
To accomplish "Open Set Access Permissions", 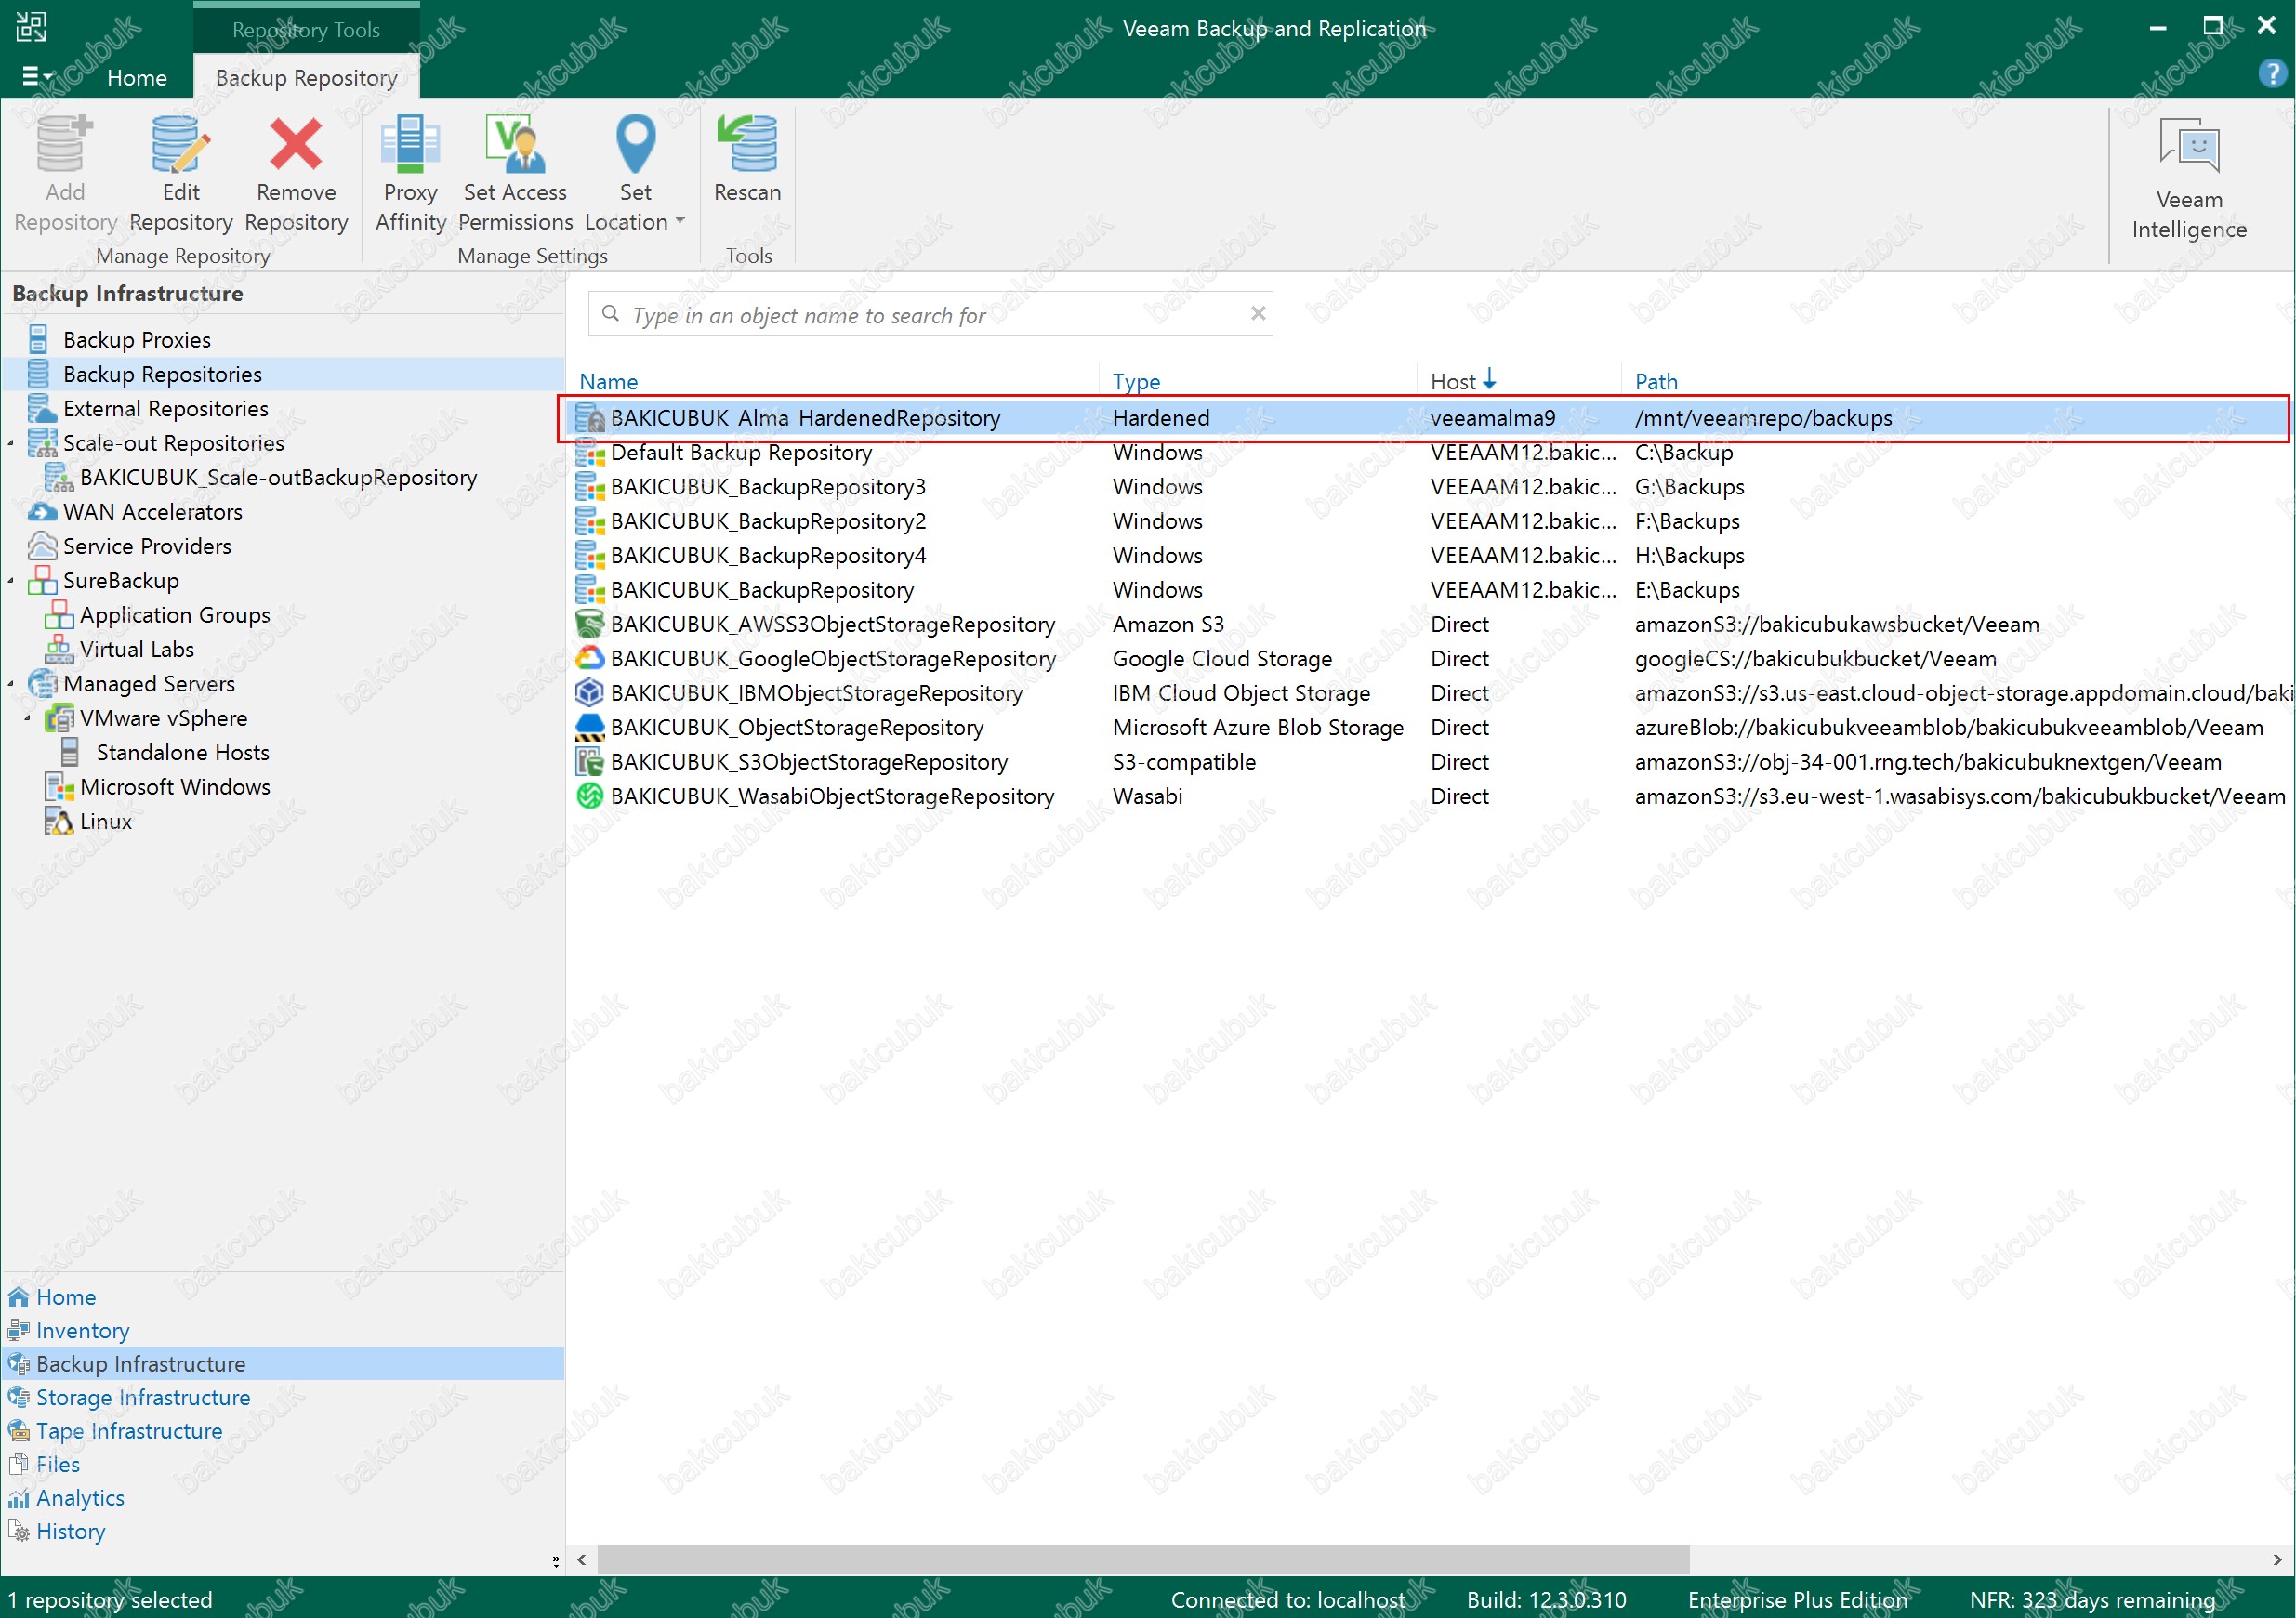I will pyautogui.click(x=515, y=174).
